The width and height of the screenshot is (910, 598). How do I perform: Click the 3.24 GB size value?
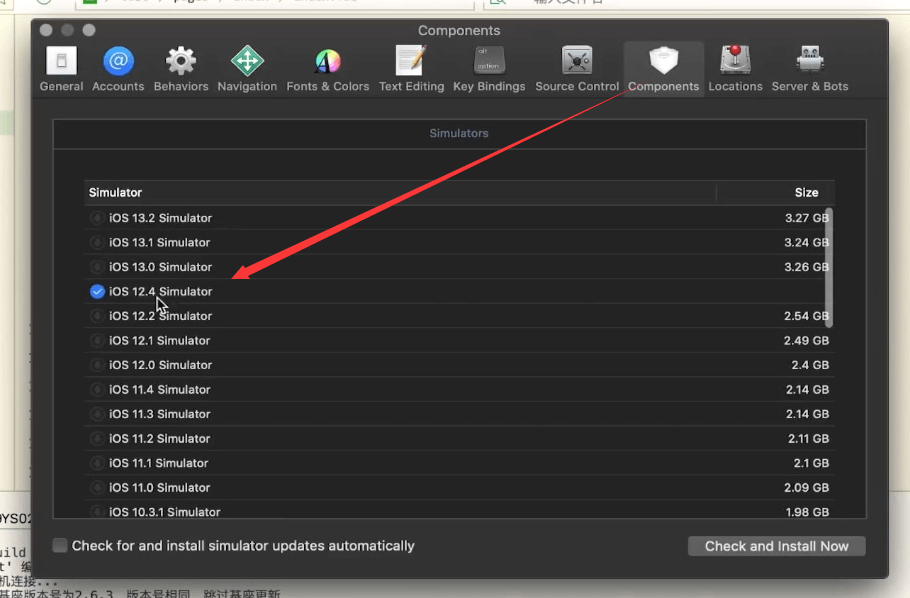pyautogui.click(x=807, y=243)
